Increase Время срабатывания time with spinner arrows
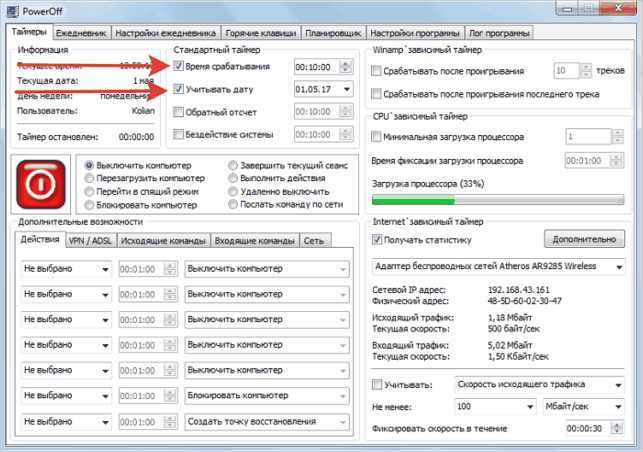Image resolution: width=643 pixels, height=452 pixels. (x=346, y=64)
